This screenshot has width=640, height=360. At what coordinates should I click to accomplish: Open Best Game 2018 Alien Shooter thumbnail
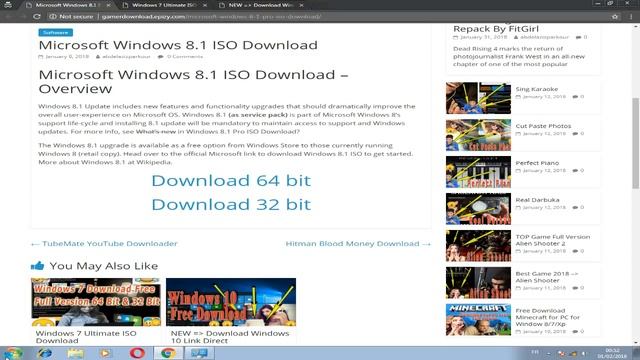pos(478,283)
